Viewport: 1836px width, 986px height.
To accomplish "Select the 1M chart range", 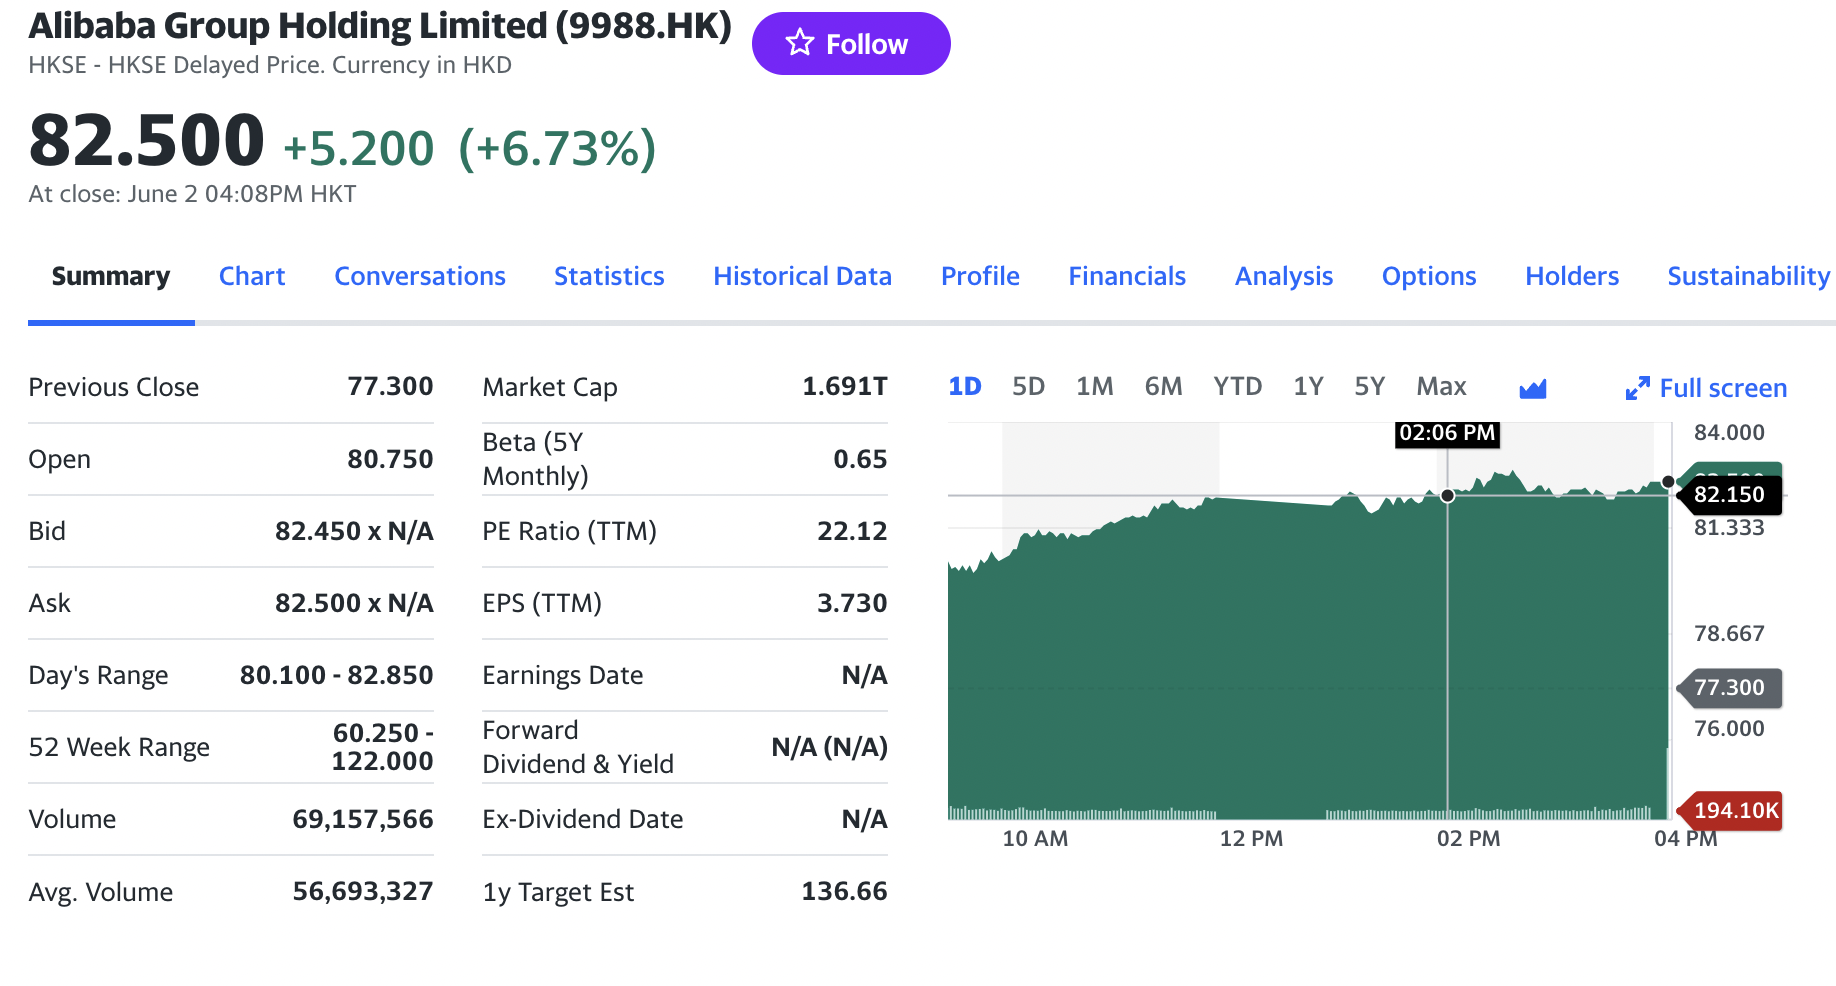I will pos(1095,386).
